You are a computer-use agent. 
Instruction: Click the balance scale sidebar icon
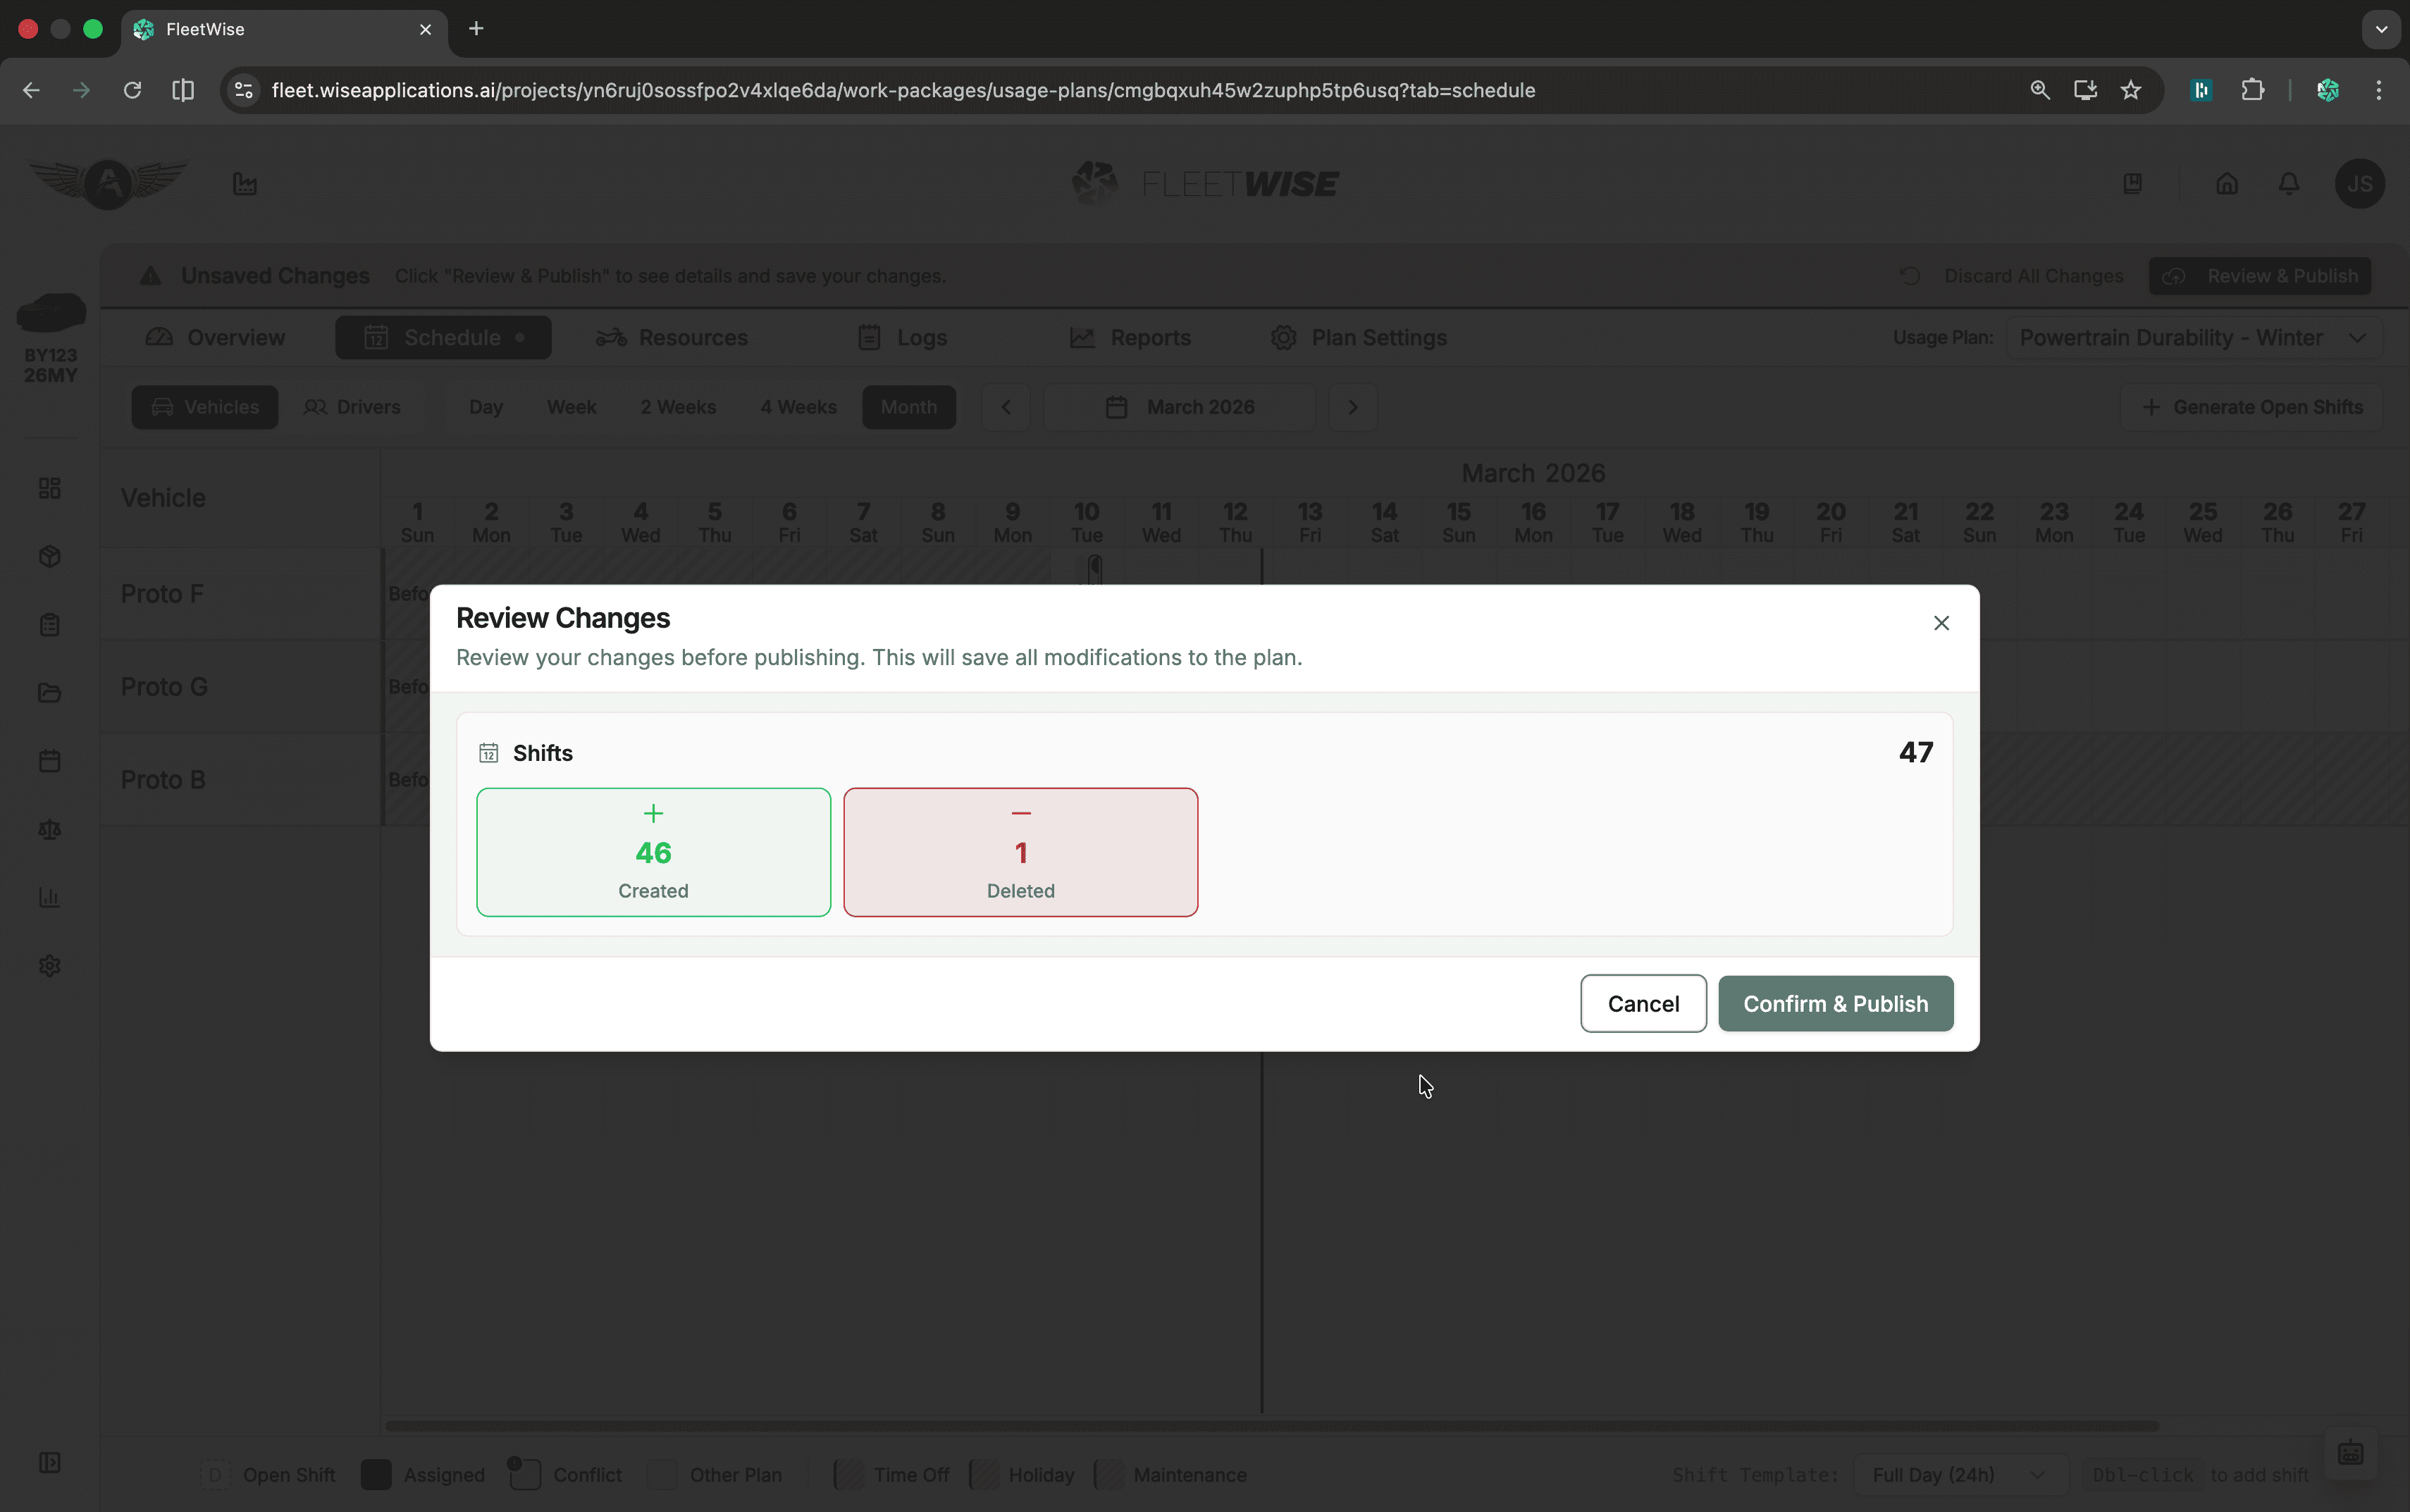coord(50,829)
